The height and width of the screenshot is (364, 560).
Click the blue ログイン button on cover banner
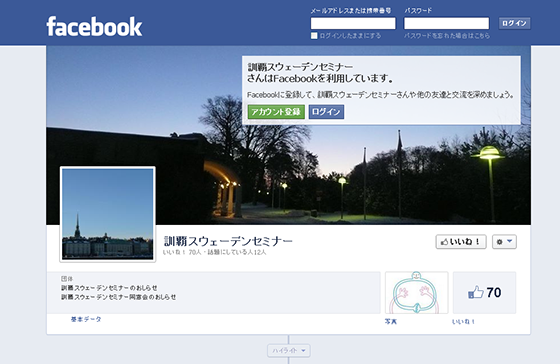coord(326,112)
